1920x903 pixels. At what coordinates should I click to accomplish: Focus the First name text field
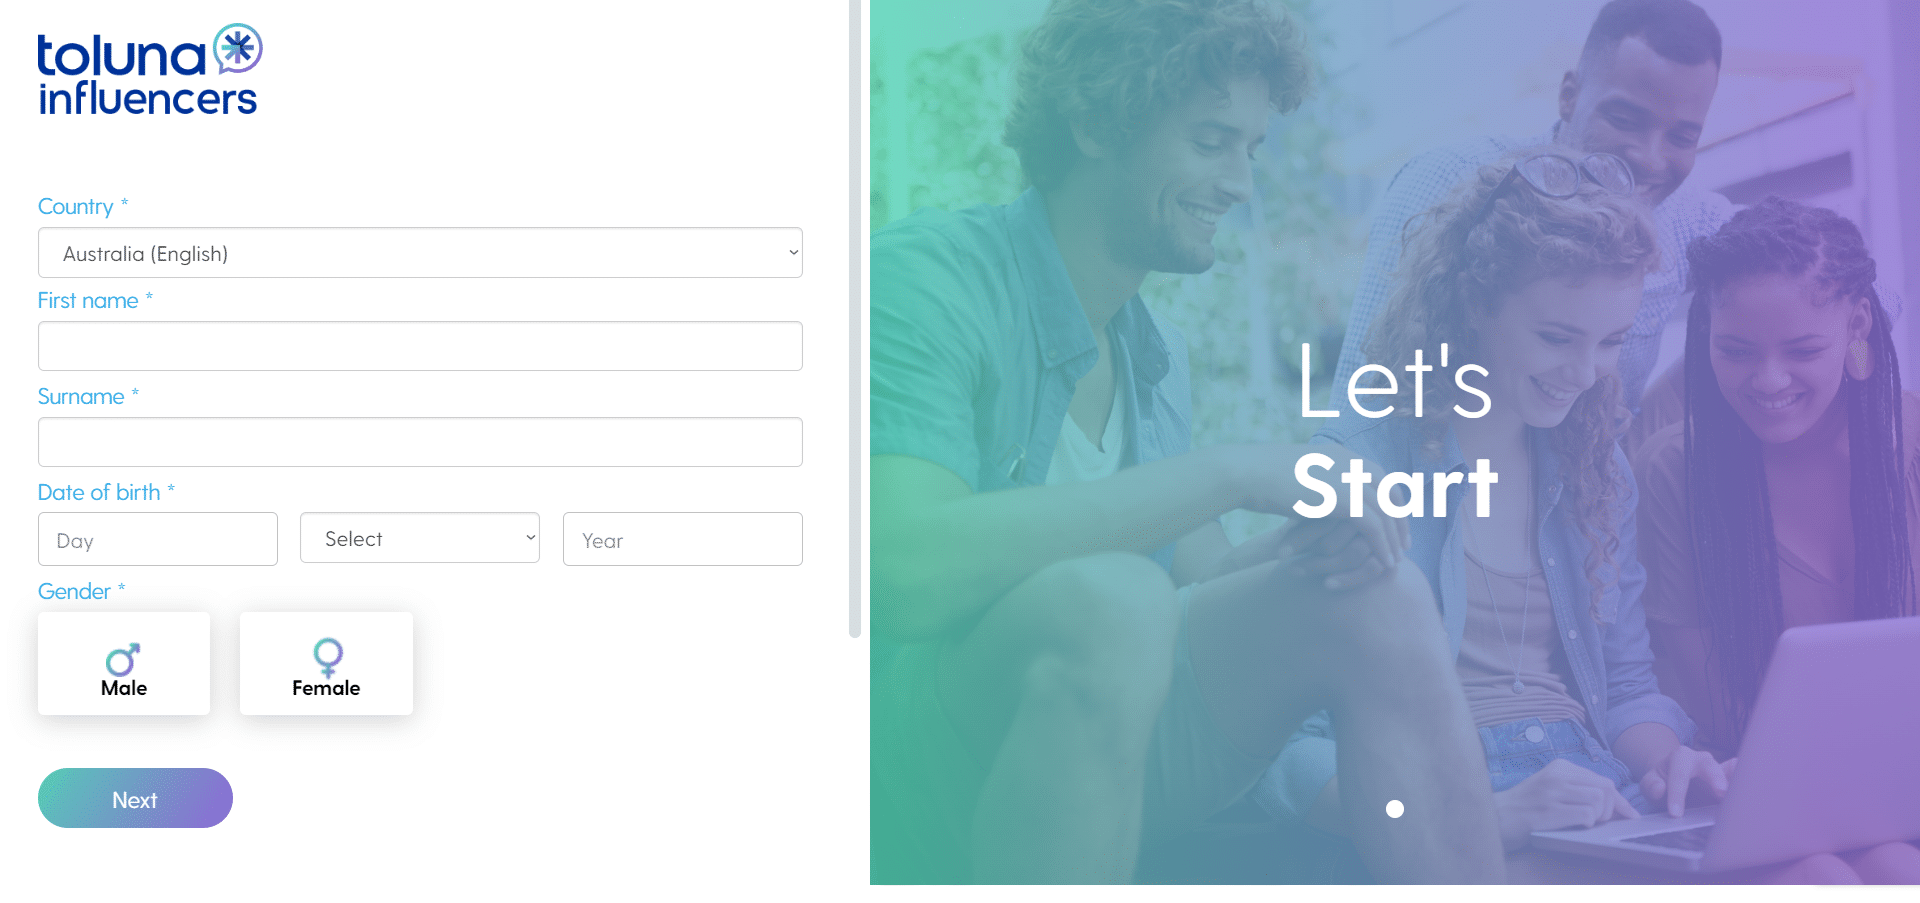pyautogui.click(x=420, y=346)
